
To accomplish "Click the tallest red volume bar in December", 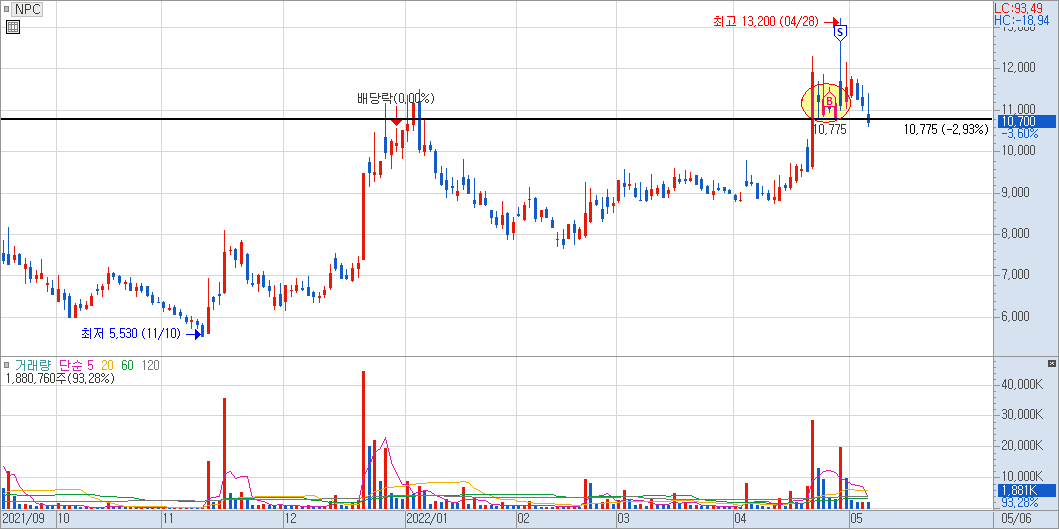I will (x=363, y=439).
